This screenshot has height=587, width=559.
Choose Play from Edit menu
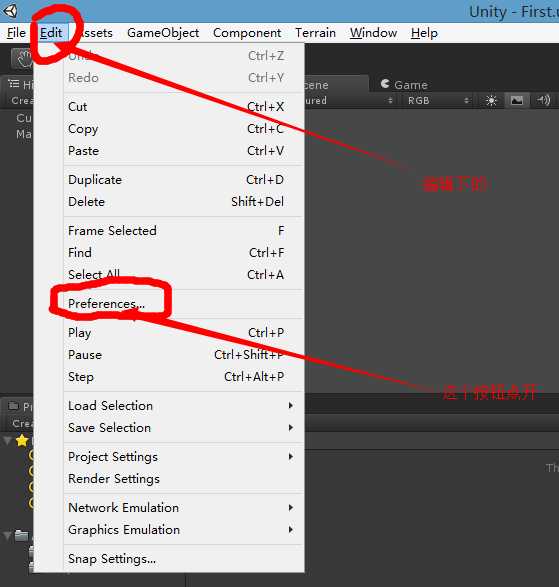click(x=183, y=332)
